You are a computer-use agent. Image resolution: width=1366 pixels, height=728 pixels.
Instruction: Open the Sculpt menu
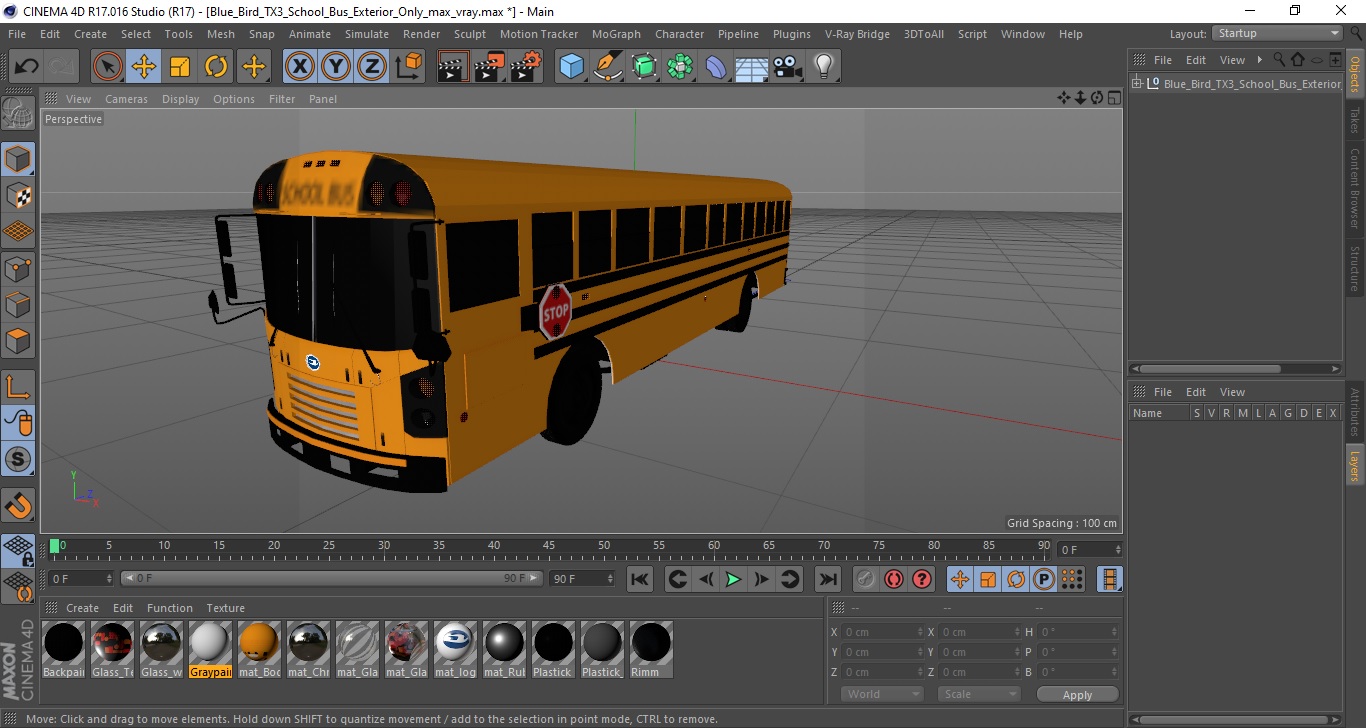pyautogui.click(x=469, y=34)
